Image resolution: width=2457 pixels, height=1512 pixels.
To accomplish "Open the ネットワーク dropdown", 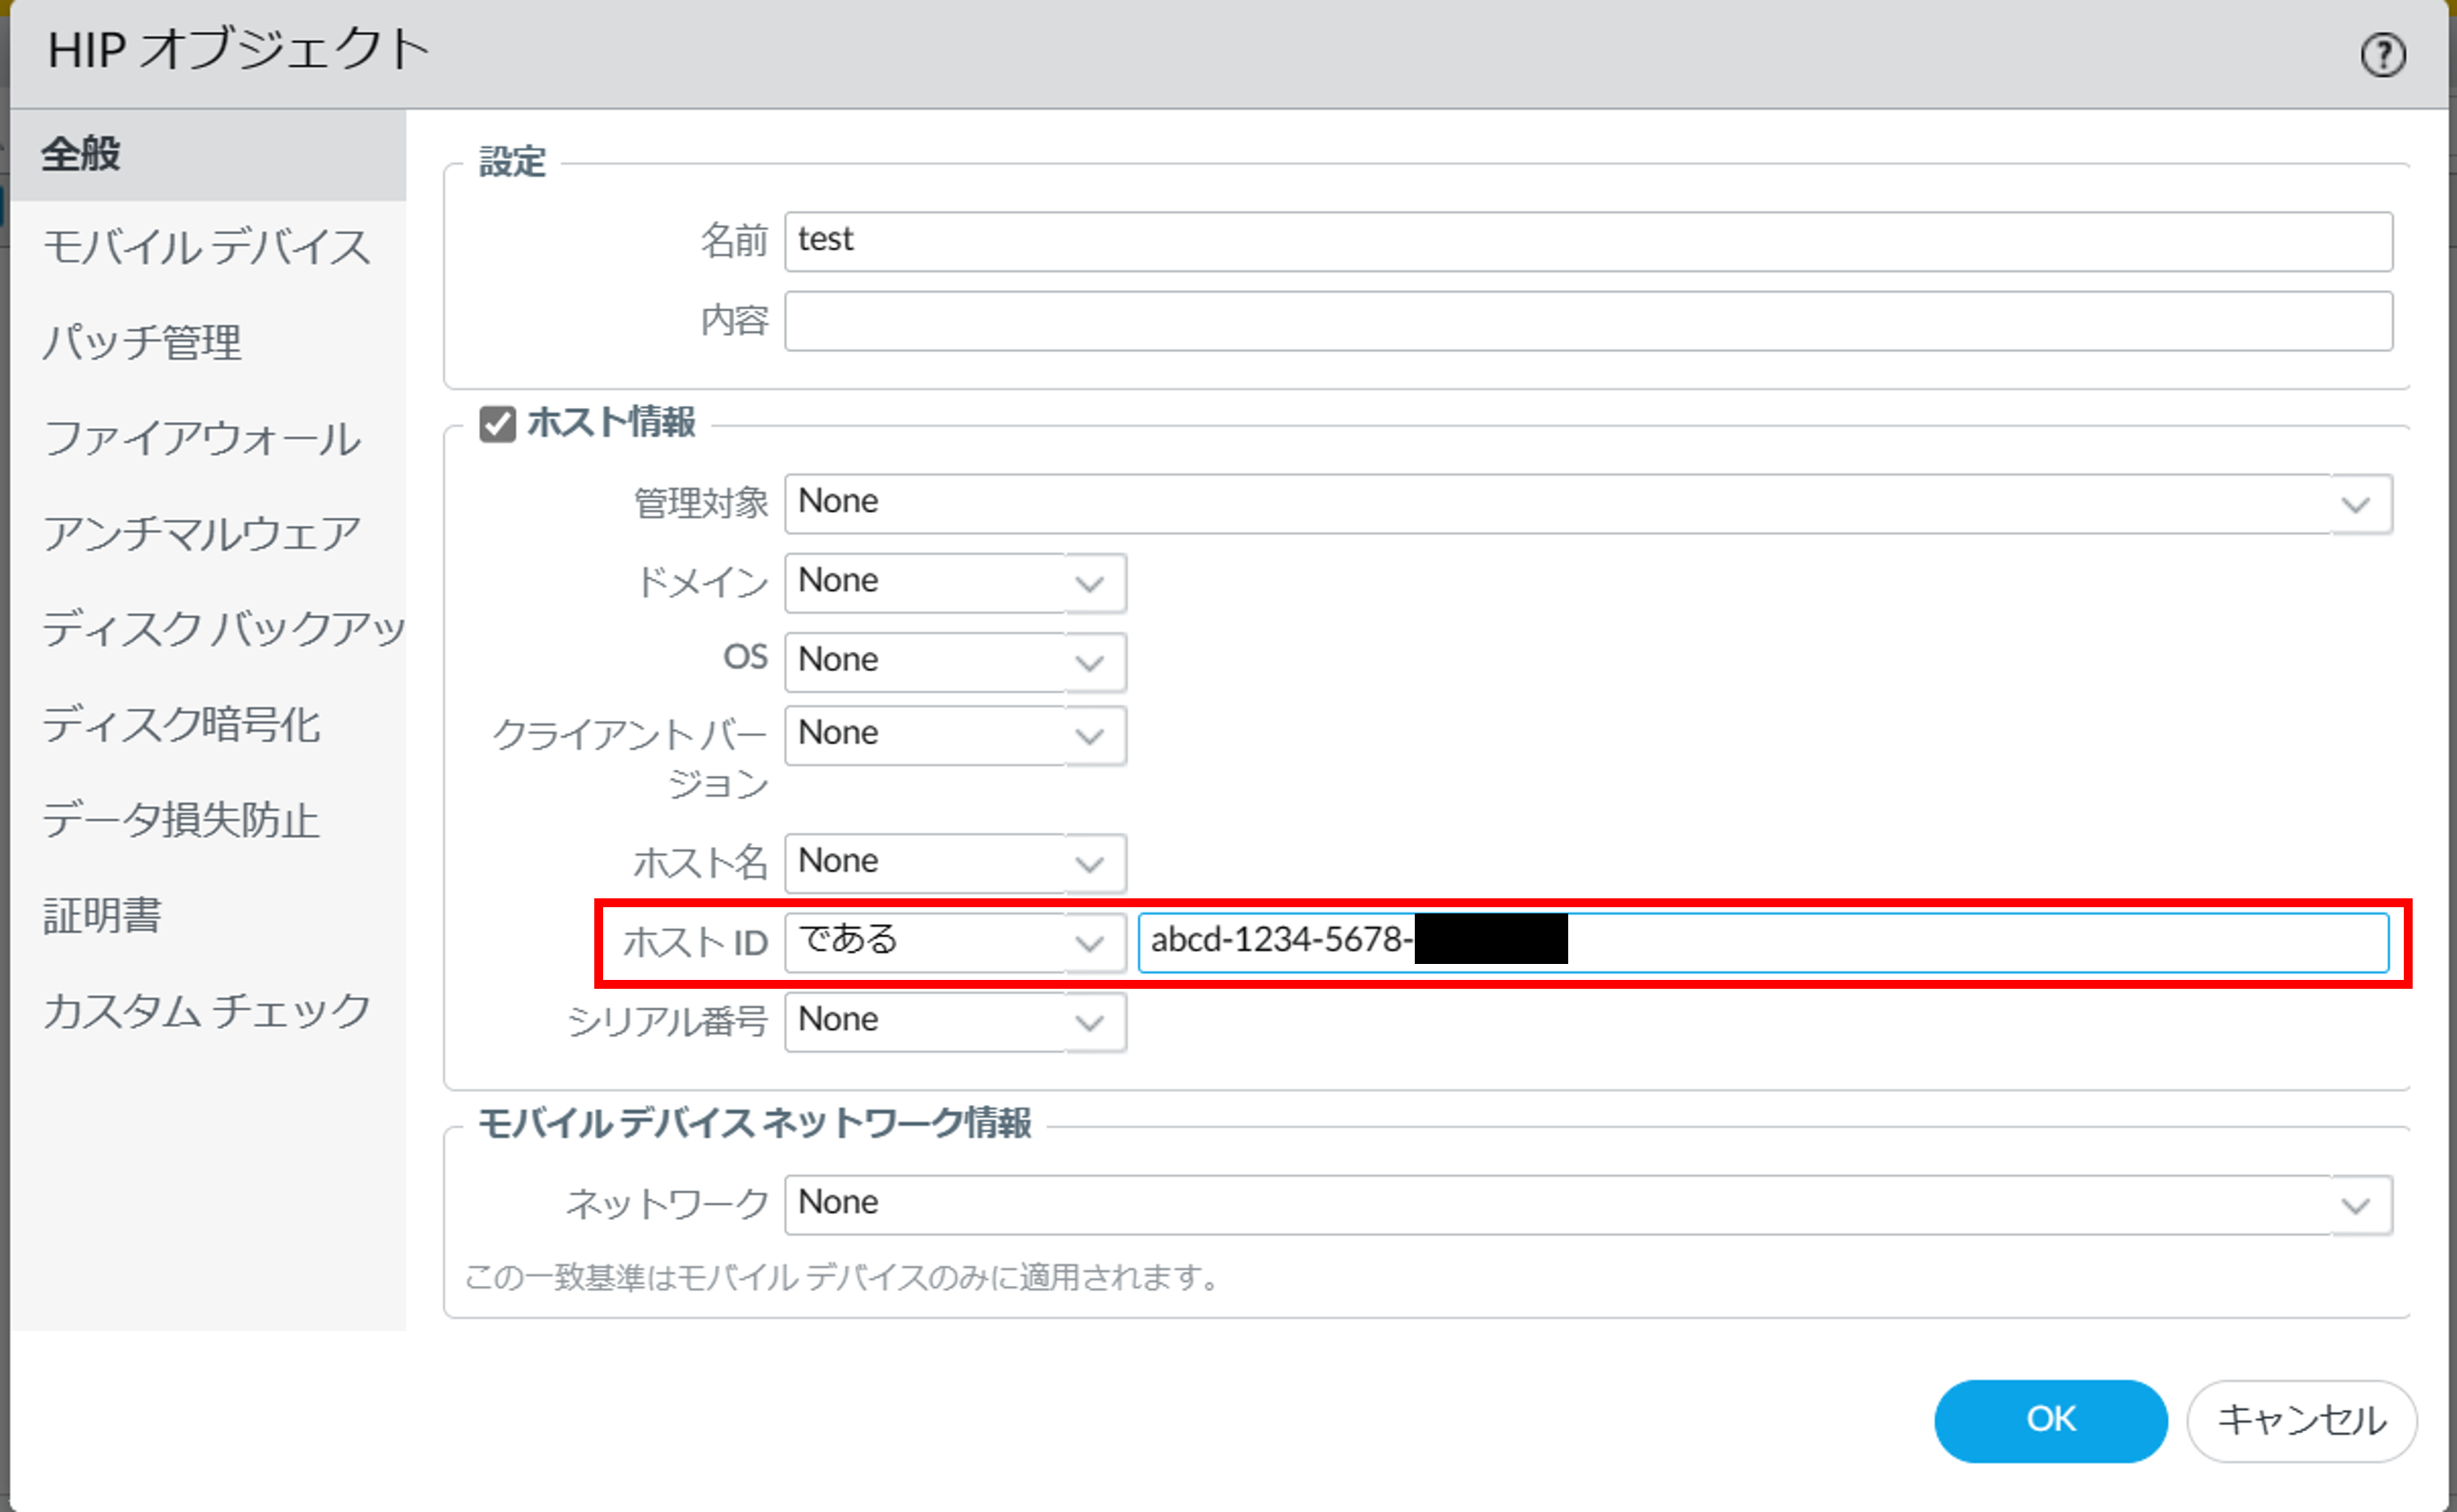I will coord(2356,1205).
